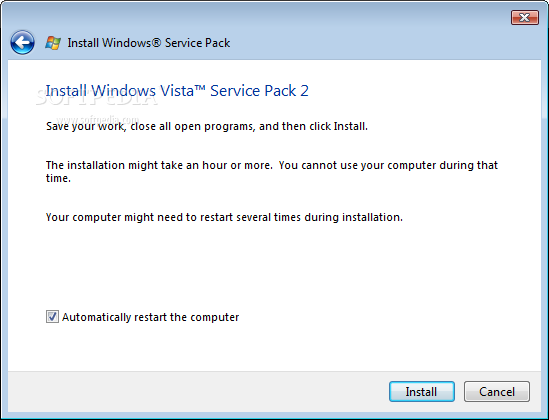Start installation with the Install button
This screenshot has height=420, width=549.
pyautogui.click(x=422, y=391)
